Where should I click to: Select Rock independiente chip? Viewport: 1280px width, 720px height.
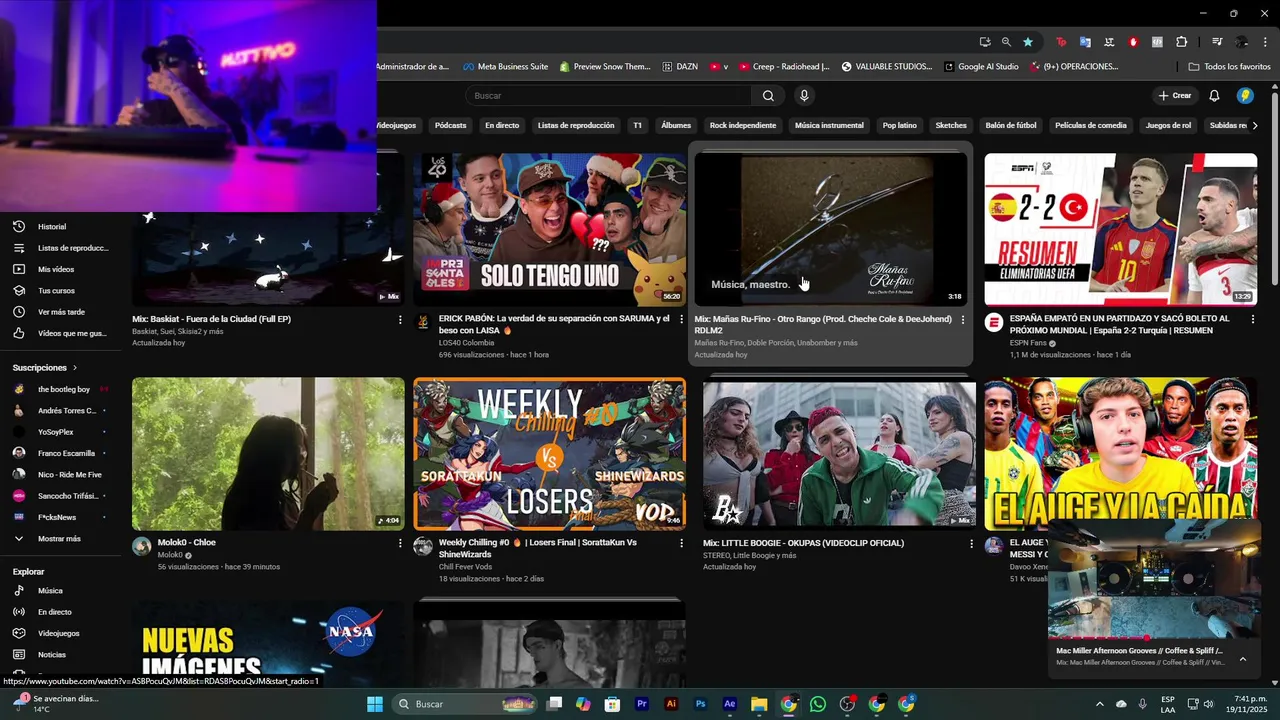743,126
